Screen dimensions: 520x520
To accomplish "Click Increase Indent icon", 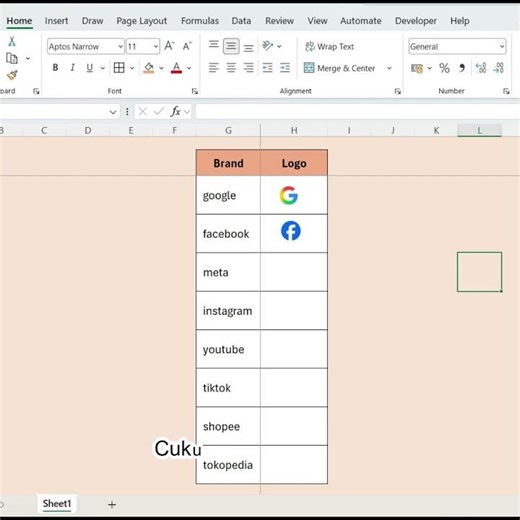I will pyautogui.click(x=285, y=68).
